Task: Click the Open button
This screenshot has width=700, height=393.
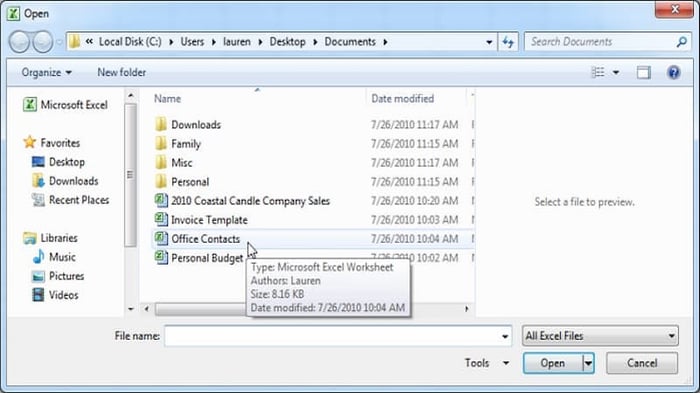Action: coord(553,363)
